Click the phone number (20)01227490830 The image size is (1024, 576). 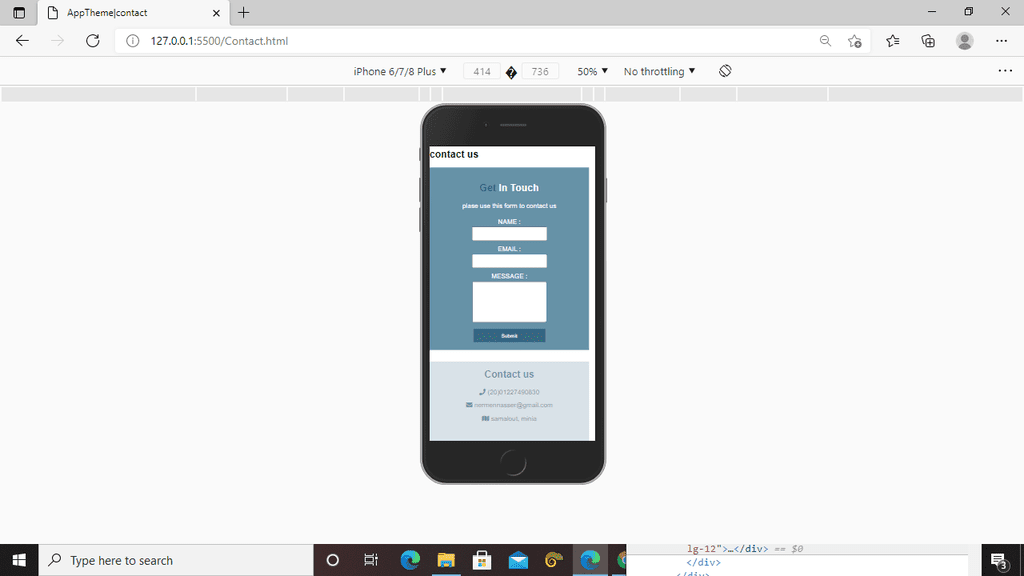click(x=513, y=392)
